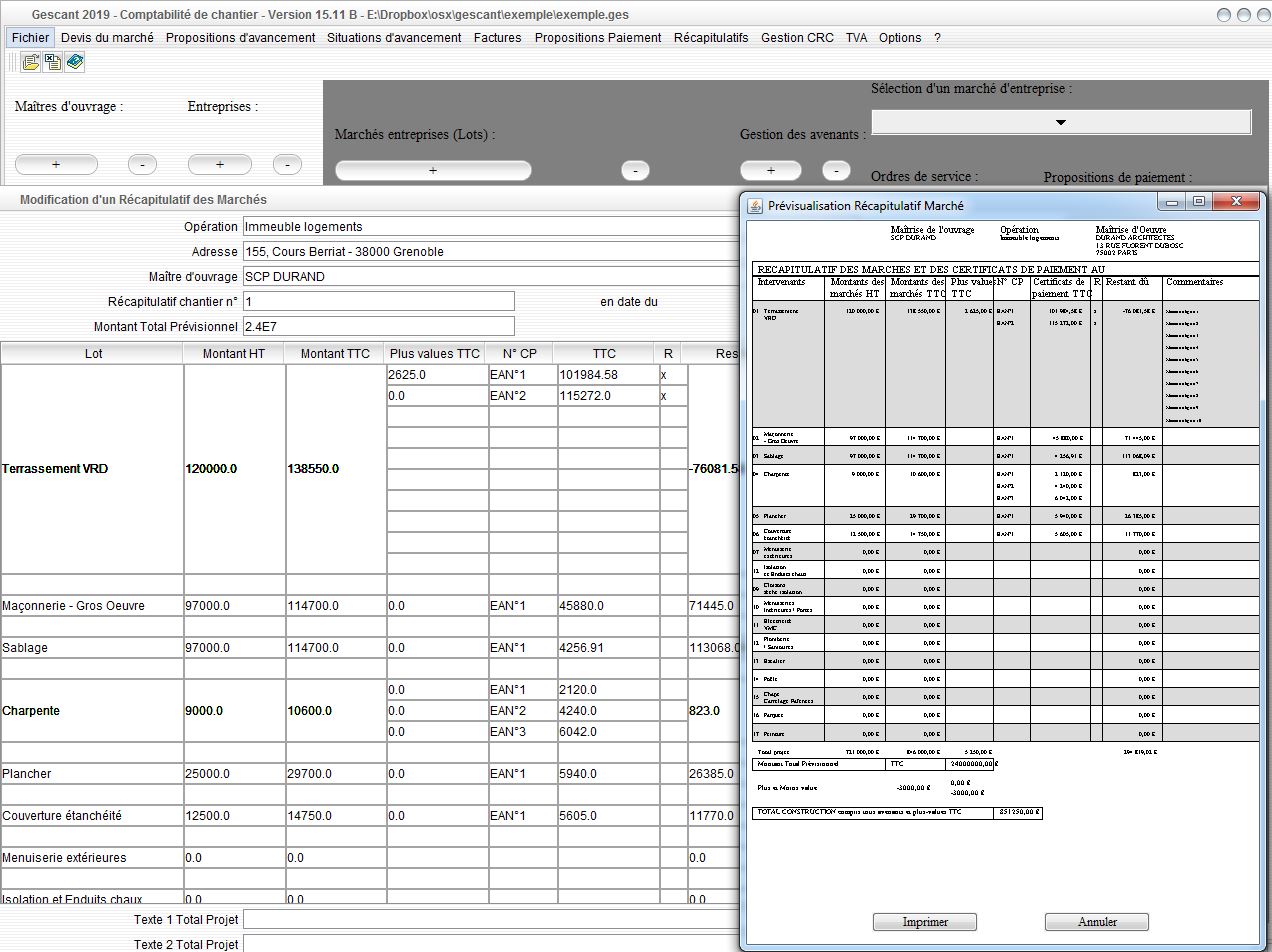Click the Java icon in the Prévisualisation title bar
The height and width of the screenshot is (952, 1272).
pos(756,205)
